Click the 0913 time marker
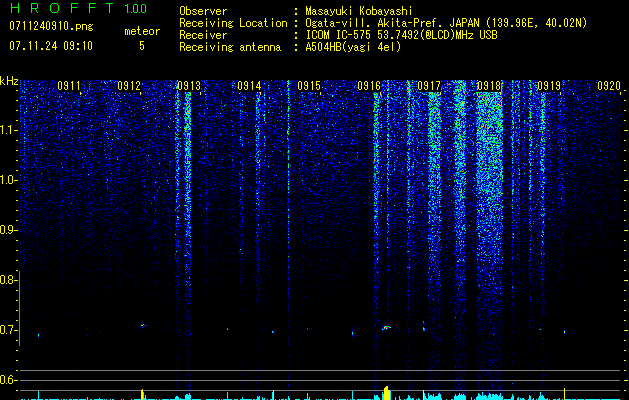The image size is (629, 400). (189, 85)
